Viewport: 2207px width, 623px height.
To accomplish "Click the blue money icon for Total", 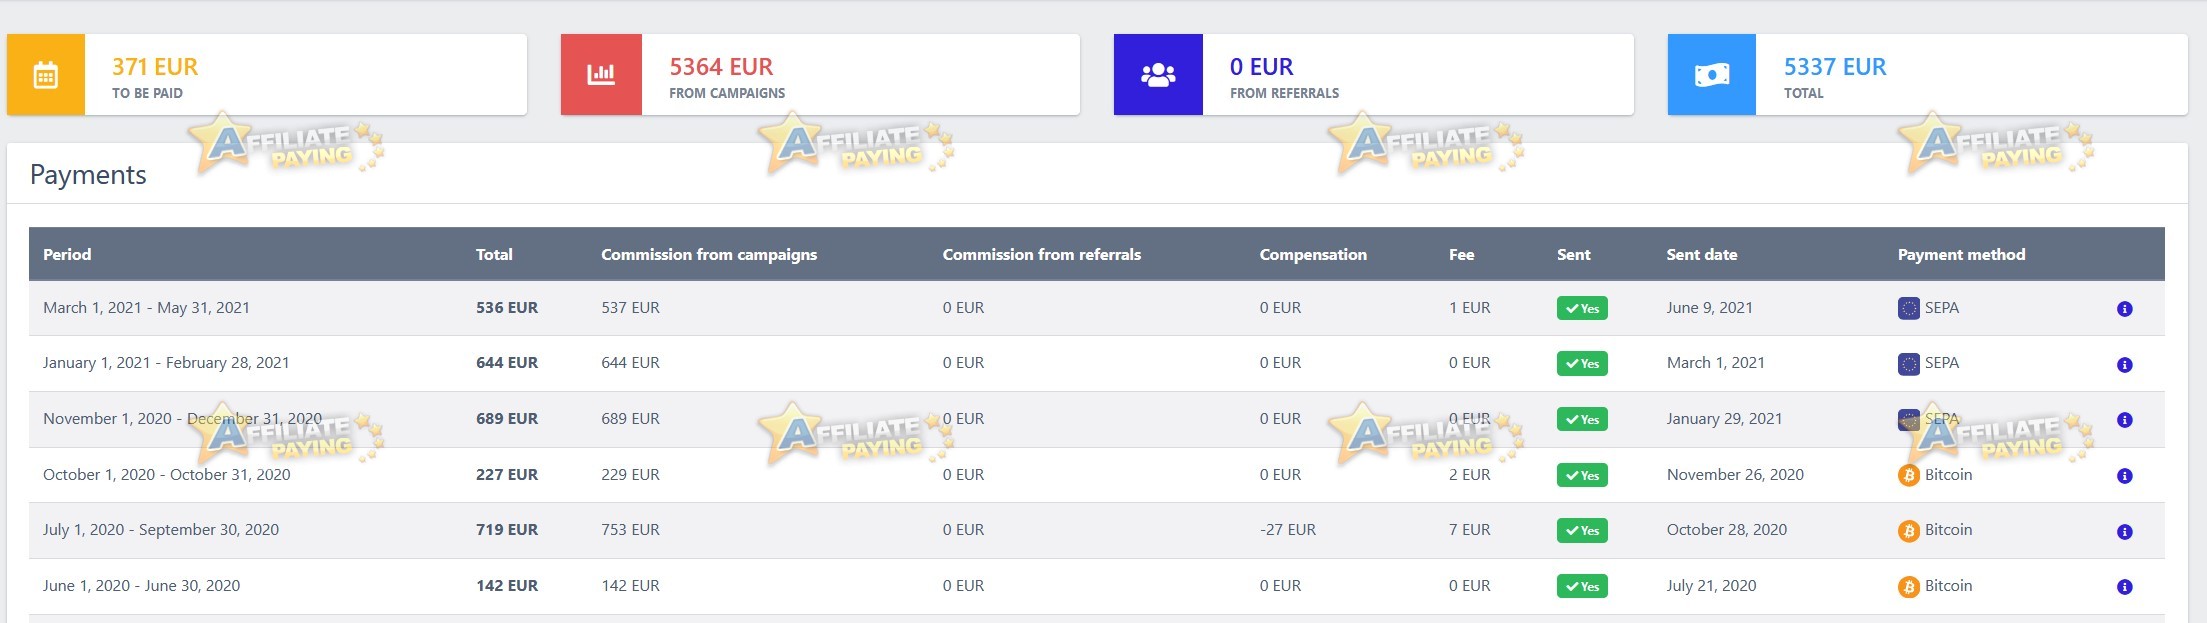I will point(1712,75).
